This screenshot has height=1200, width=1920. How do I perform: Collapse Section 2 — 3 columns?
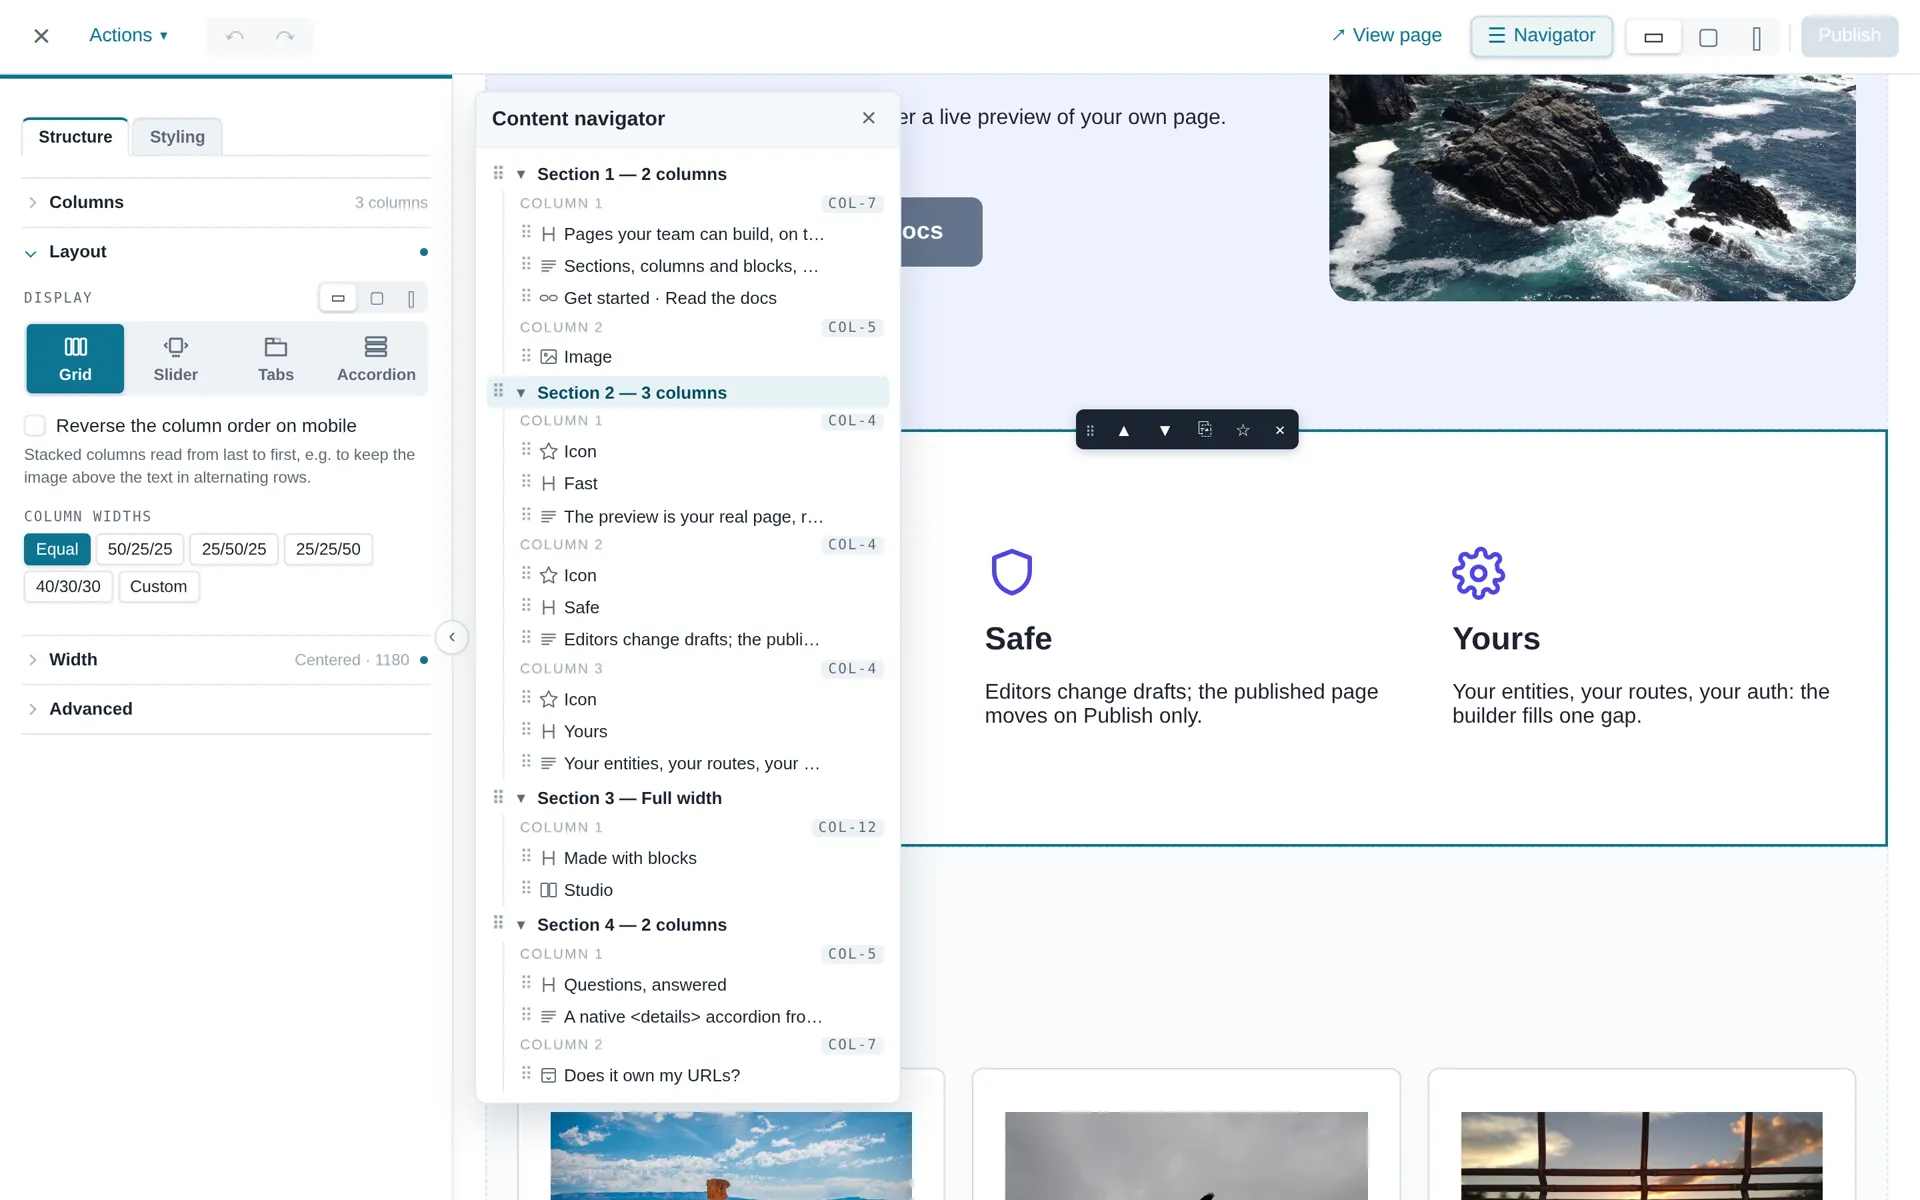[521, 393]
